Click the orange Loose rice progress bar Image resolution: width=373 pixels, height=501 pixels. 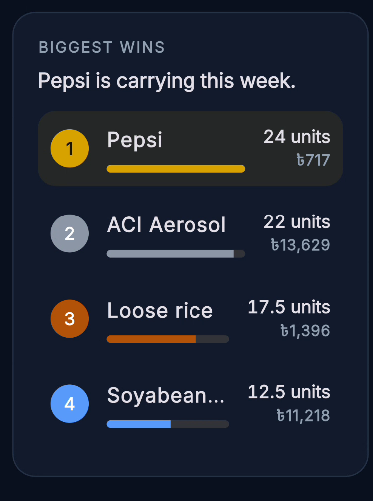pyautogui.click(x=168, y=339)
